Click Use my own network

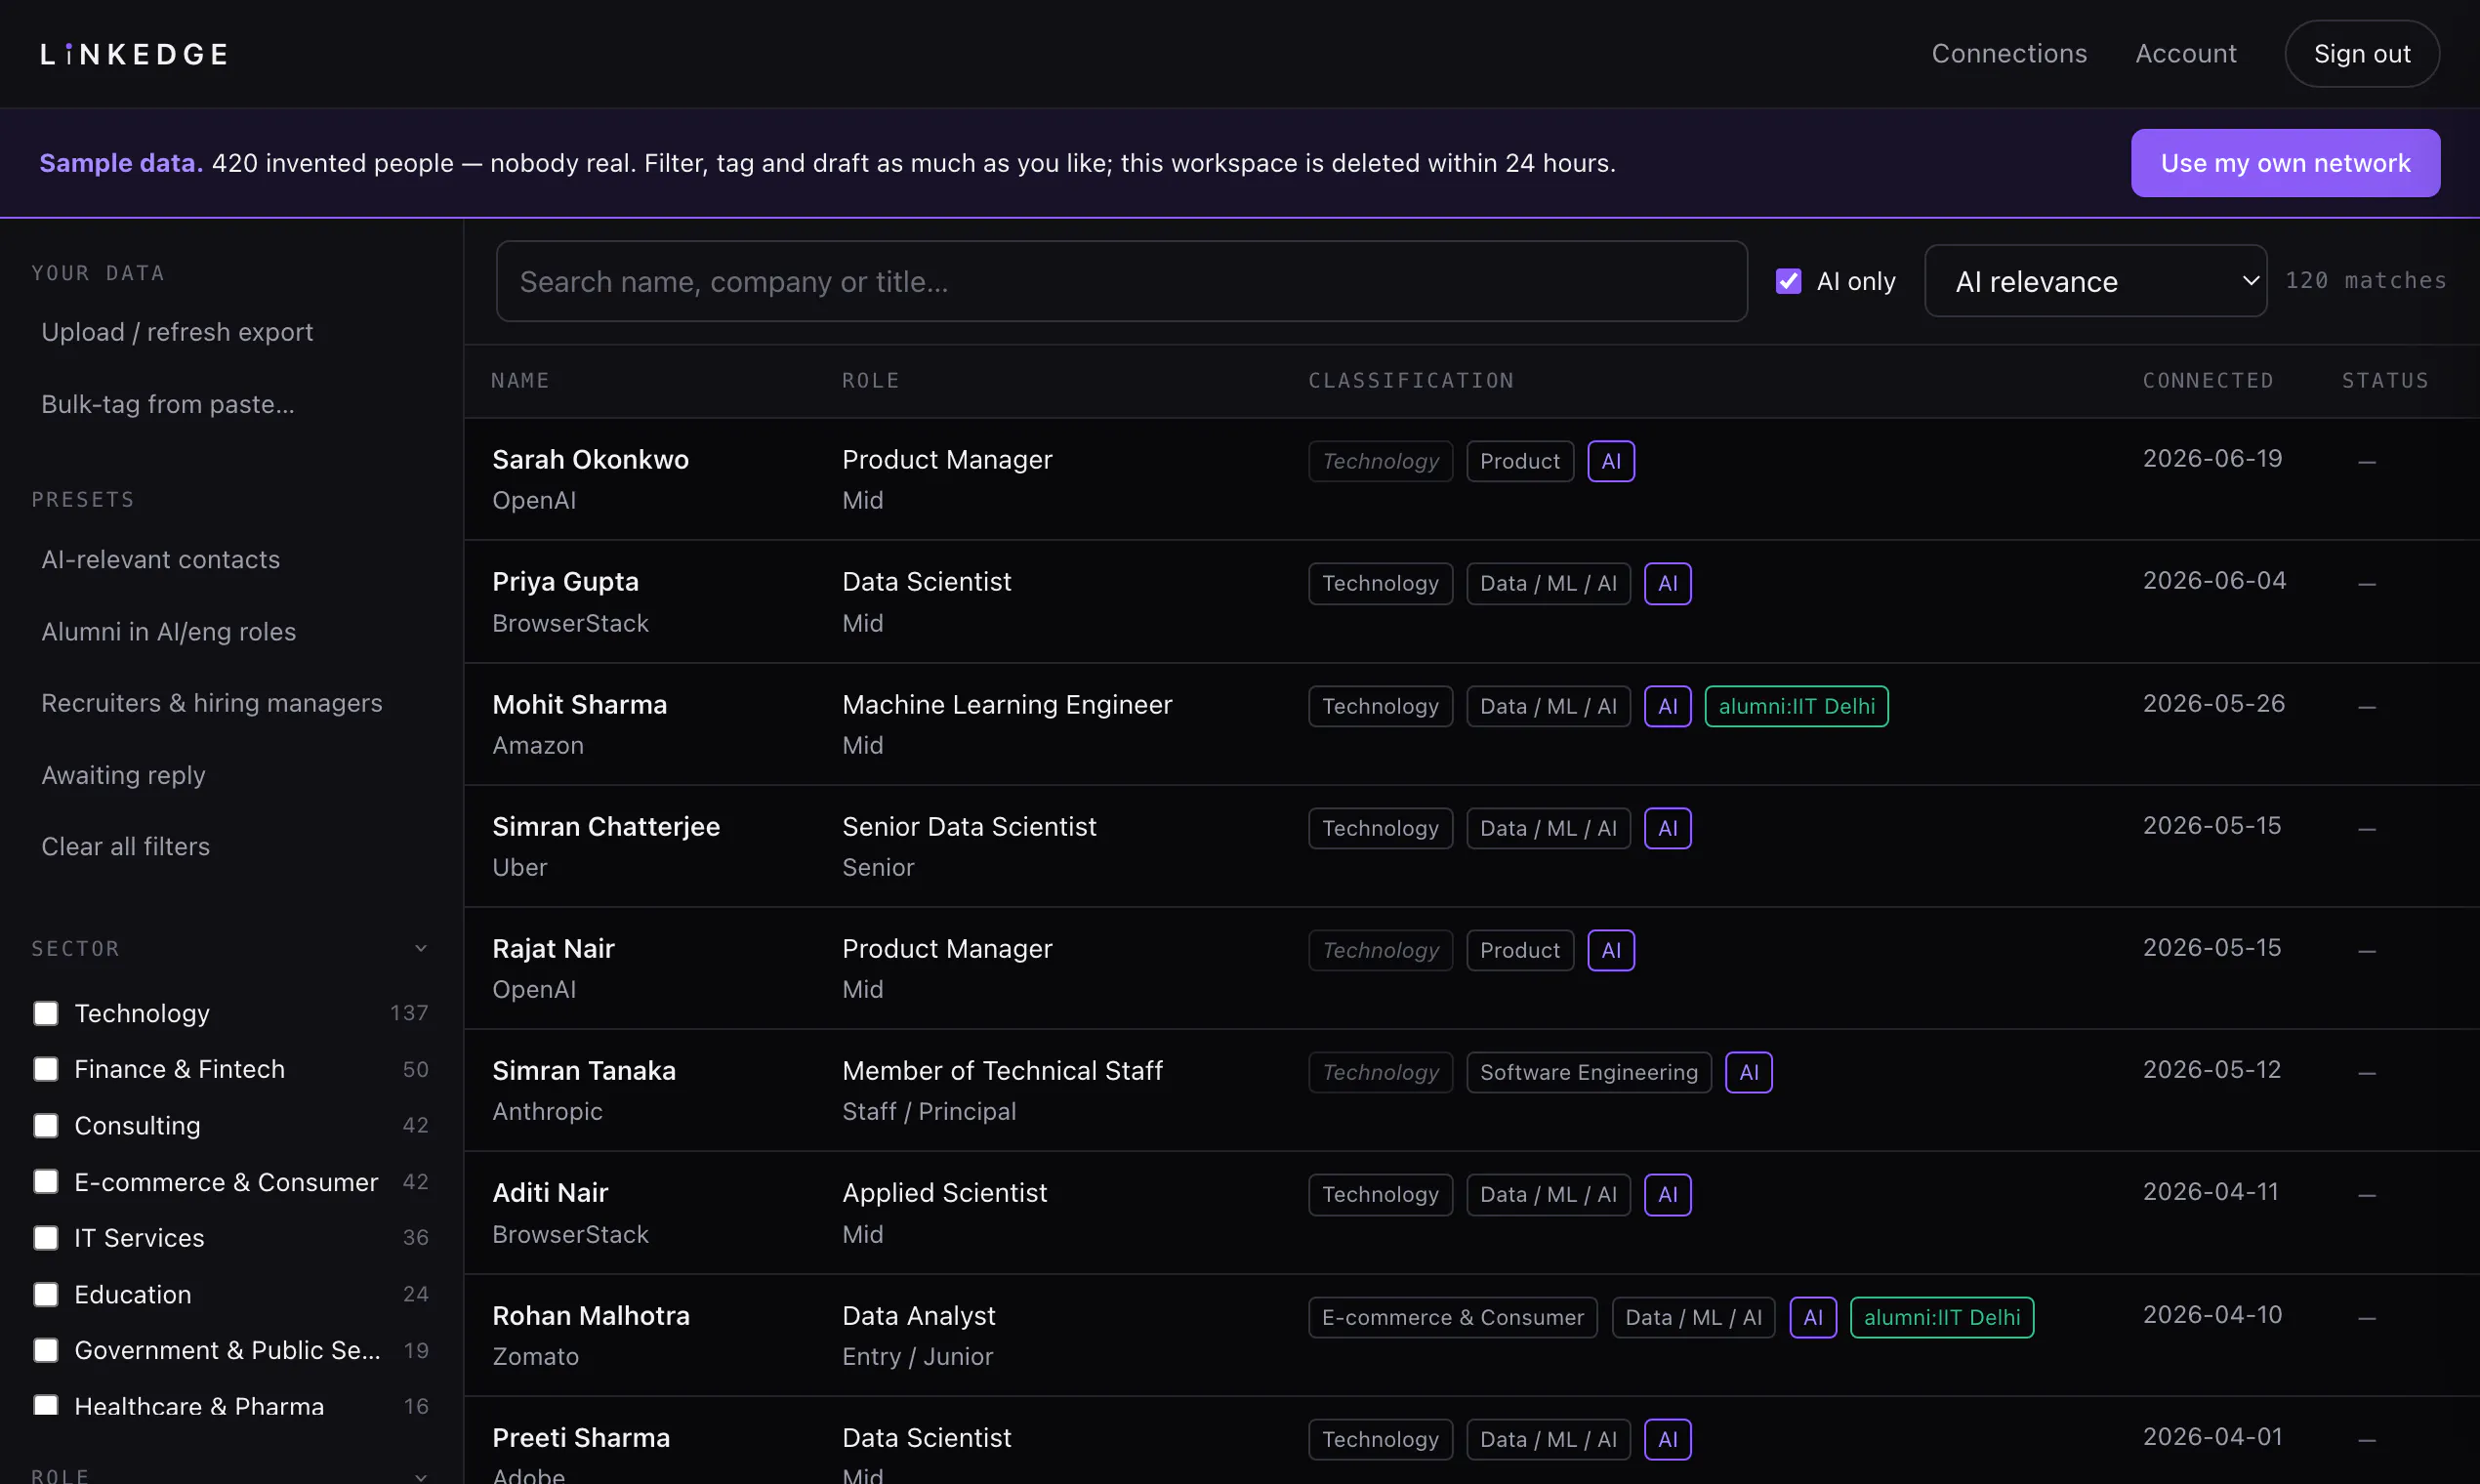coord(2285,163)
